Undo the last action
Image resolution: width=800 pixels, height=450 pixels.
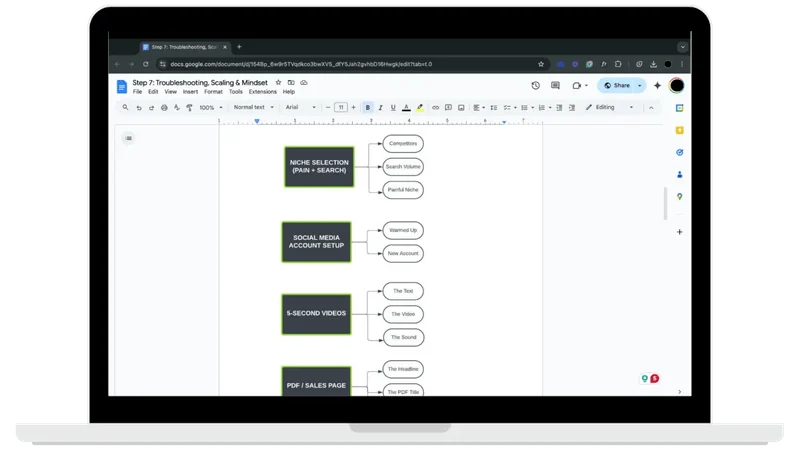[x=139, y=108]
